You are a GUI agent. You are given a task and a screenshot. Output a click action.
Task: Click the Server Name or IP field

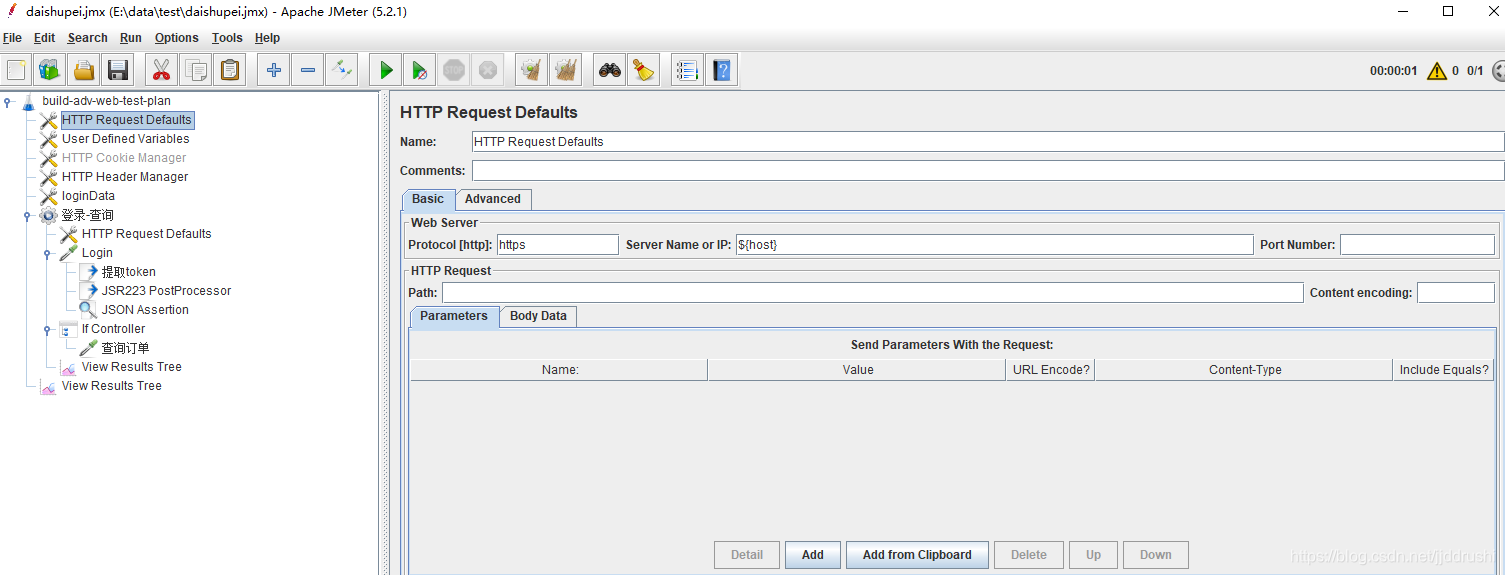994,245
